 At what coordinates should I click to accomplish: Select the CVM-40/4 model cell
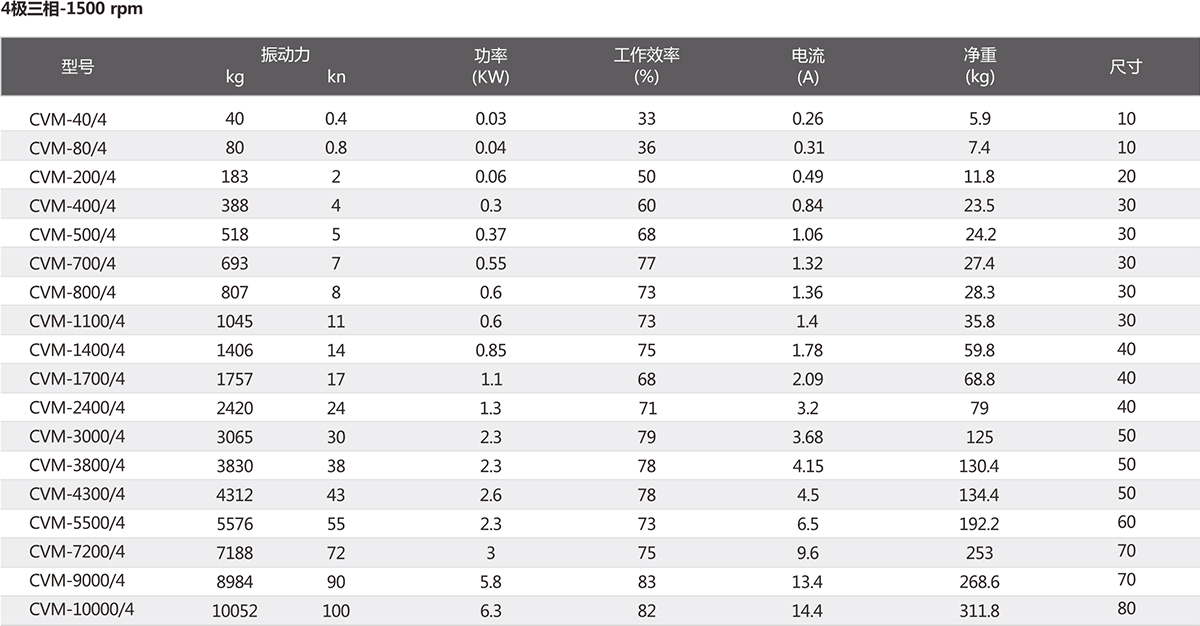click(x=66, y=118)
